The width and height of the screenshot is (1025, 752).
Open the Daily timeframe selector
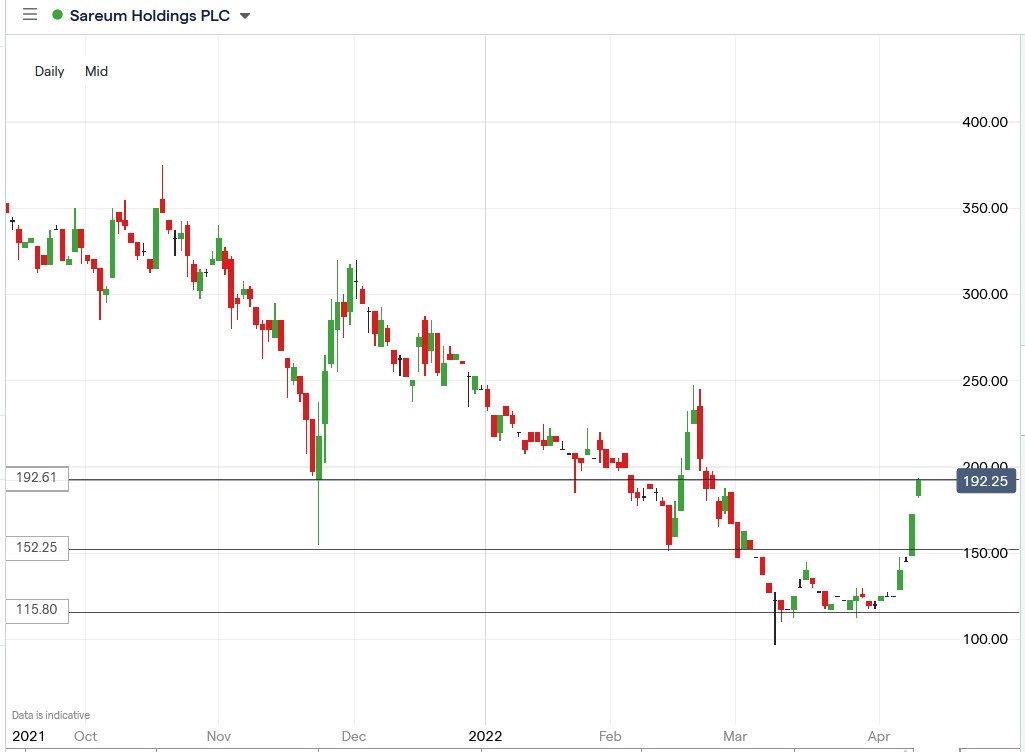[49, 71]
